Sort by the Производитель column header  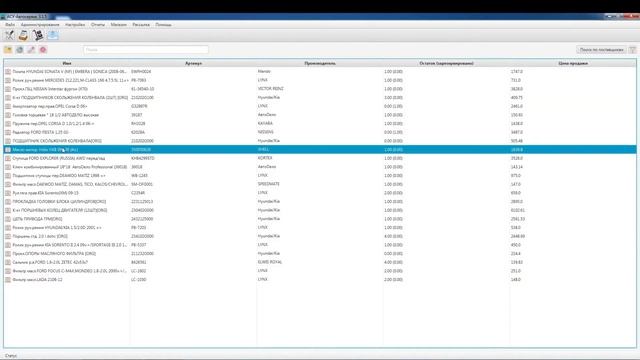coord(320,63)
